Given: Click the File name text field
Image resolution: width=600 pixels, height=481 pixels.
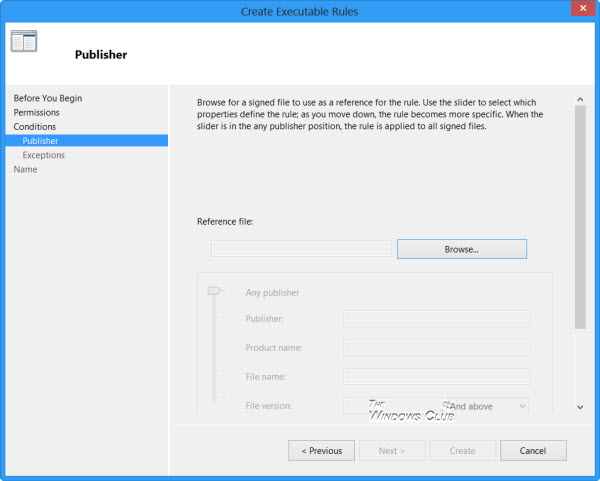Looking at the screenshot, I should pyautogui.click(x=436, y=377).
